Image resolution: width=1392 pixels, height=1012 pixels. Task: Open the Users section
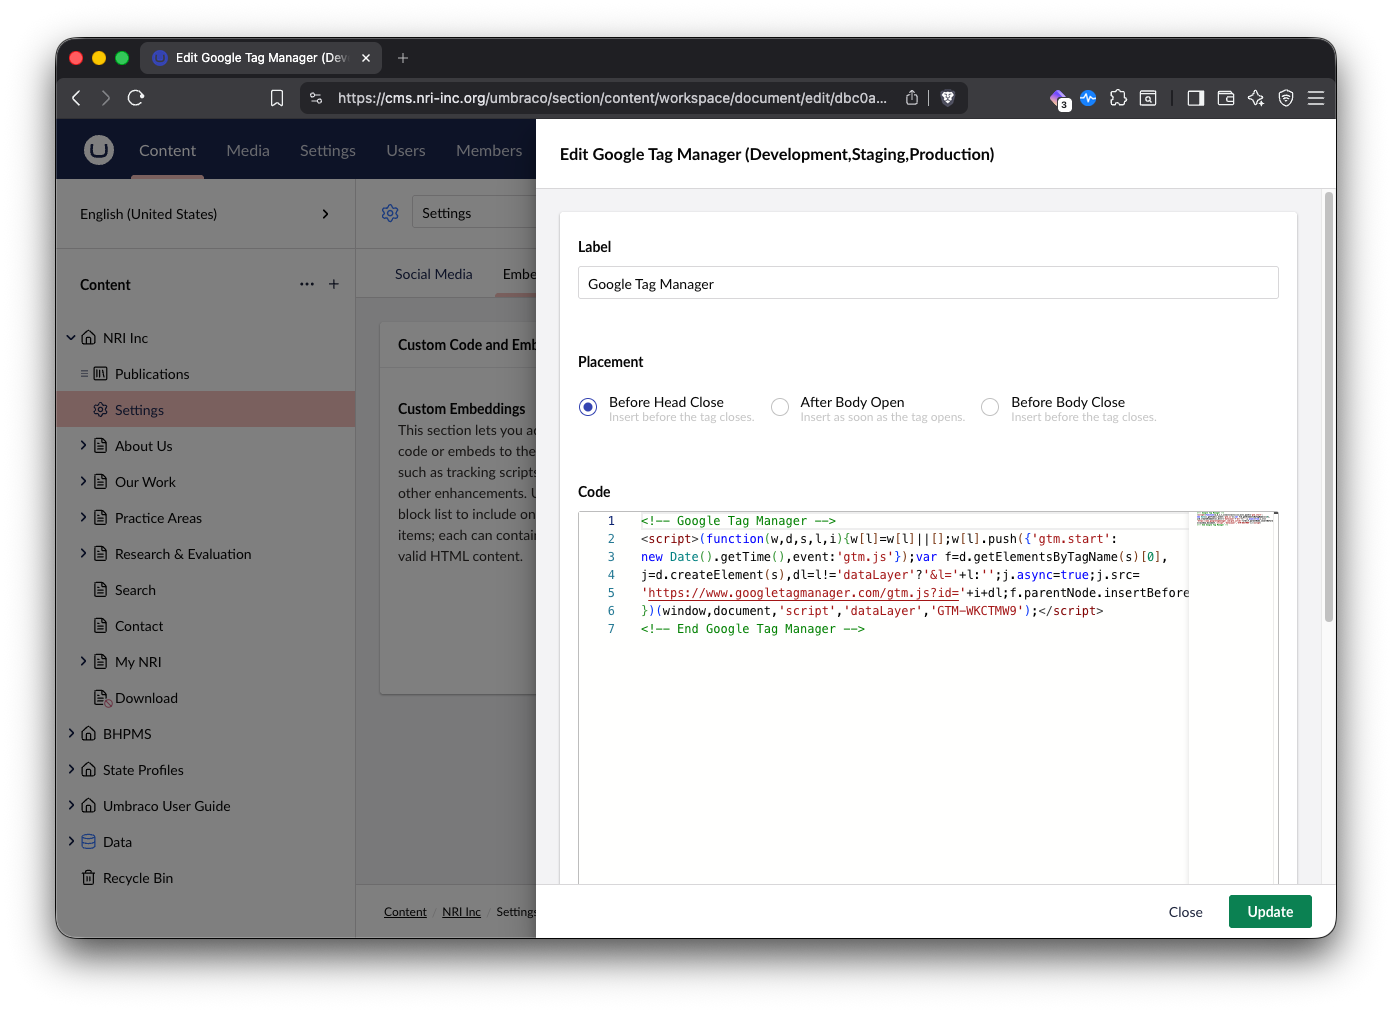click(x=406, y=151)
